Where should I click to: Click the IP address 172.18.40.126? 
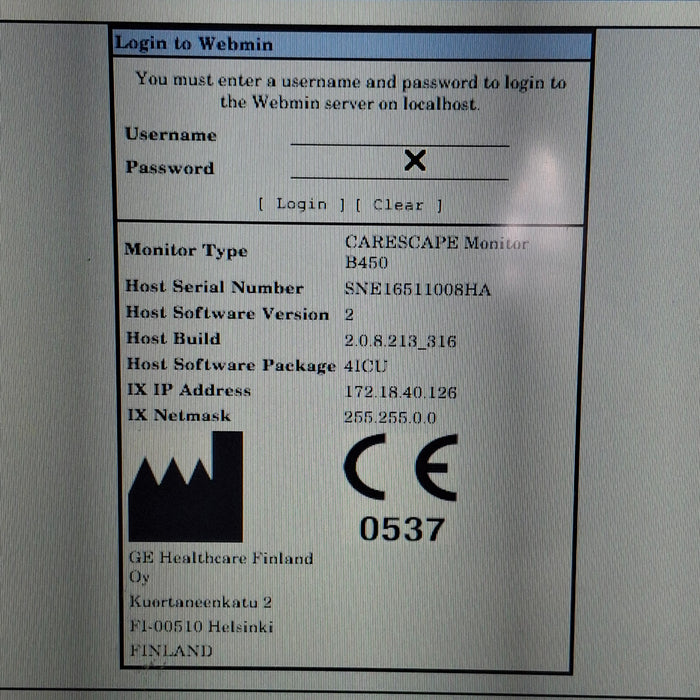[400, 392]
